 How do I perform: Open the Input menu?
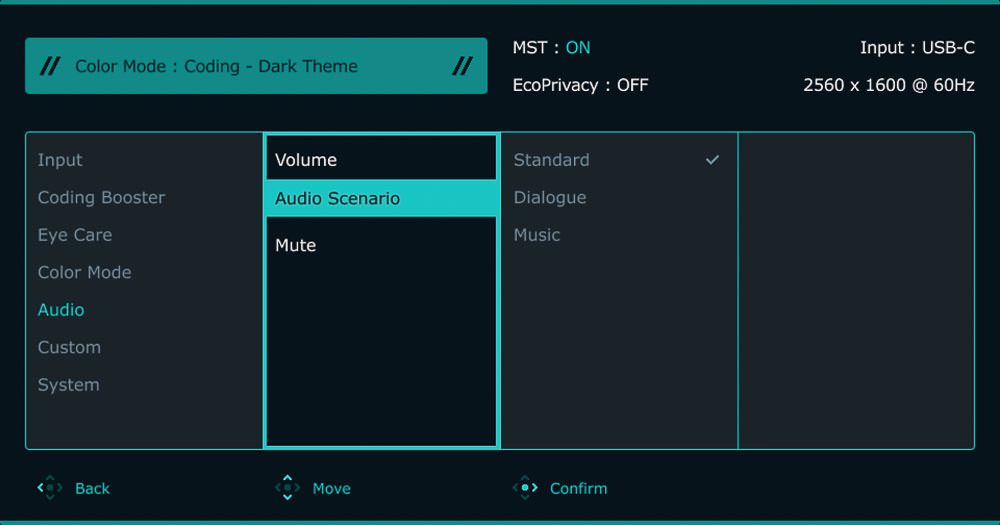click(x=60, y=160)
